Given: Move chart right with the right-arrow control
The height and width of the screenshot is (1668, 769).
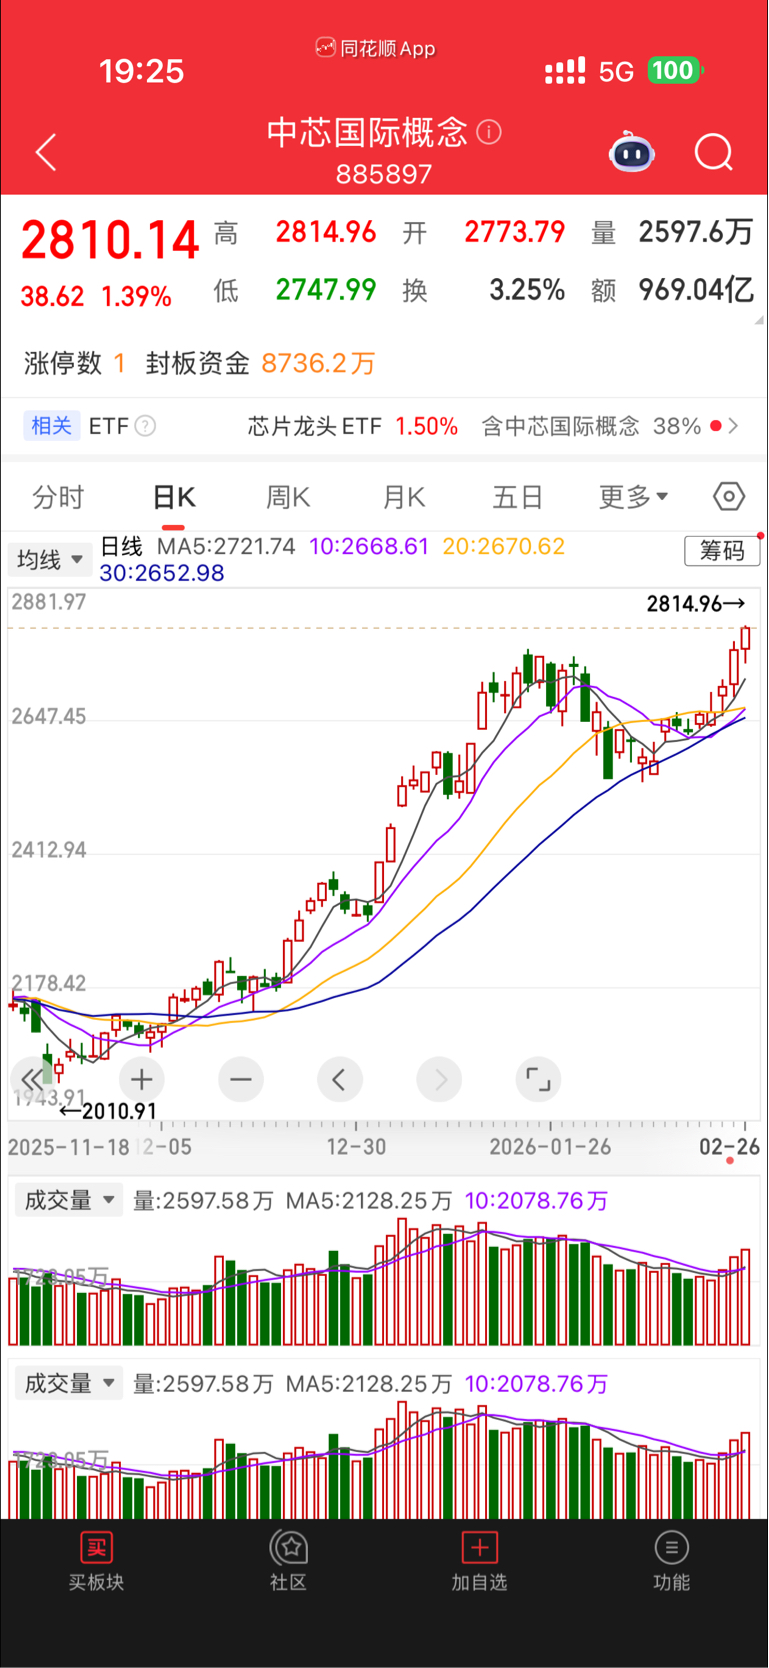Looking at the screenshot, I should 440,1079.
